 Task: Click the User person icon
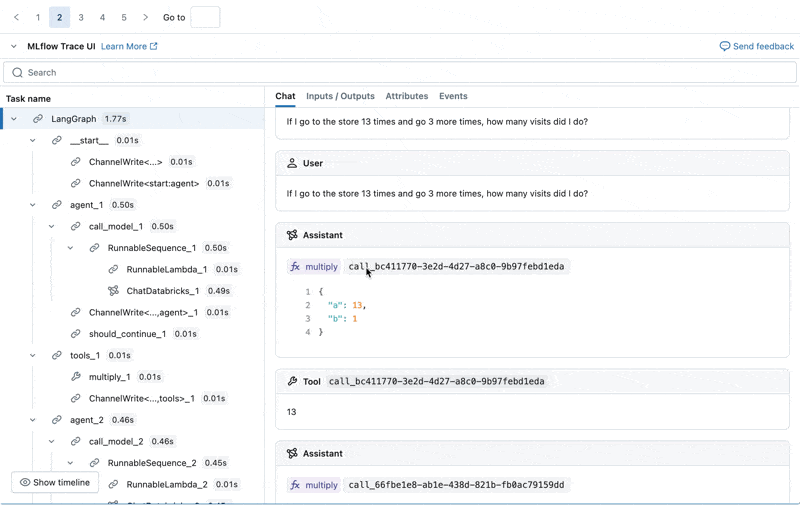click(292, 163)
